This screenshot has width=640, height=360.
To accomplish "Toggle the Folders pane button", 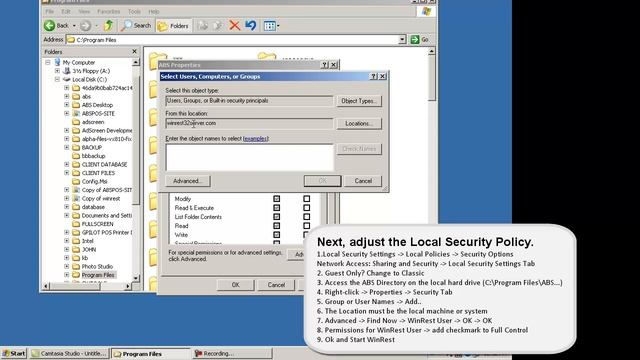I will pyautogui.click(x=173, y=26).
